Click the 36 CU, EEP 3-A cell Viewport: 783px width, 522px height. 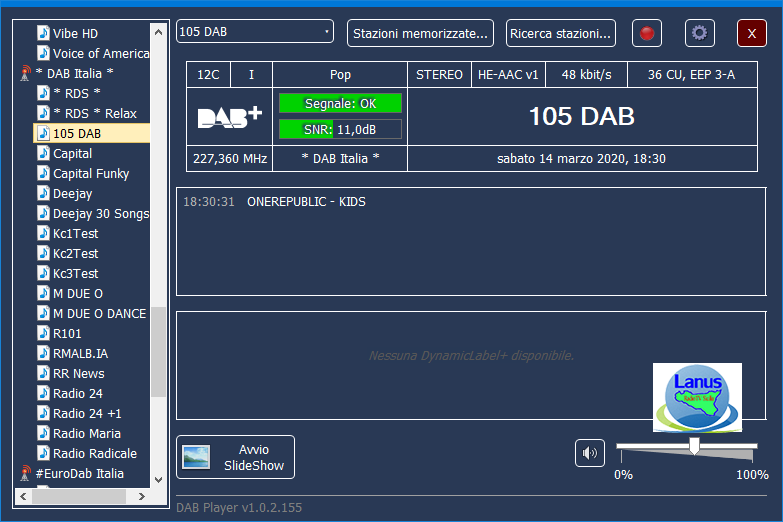pos(692,75)
